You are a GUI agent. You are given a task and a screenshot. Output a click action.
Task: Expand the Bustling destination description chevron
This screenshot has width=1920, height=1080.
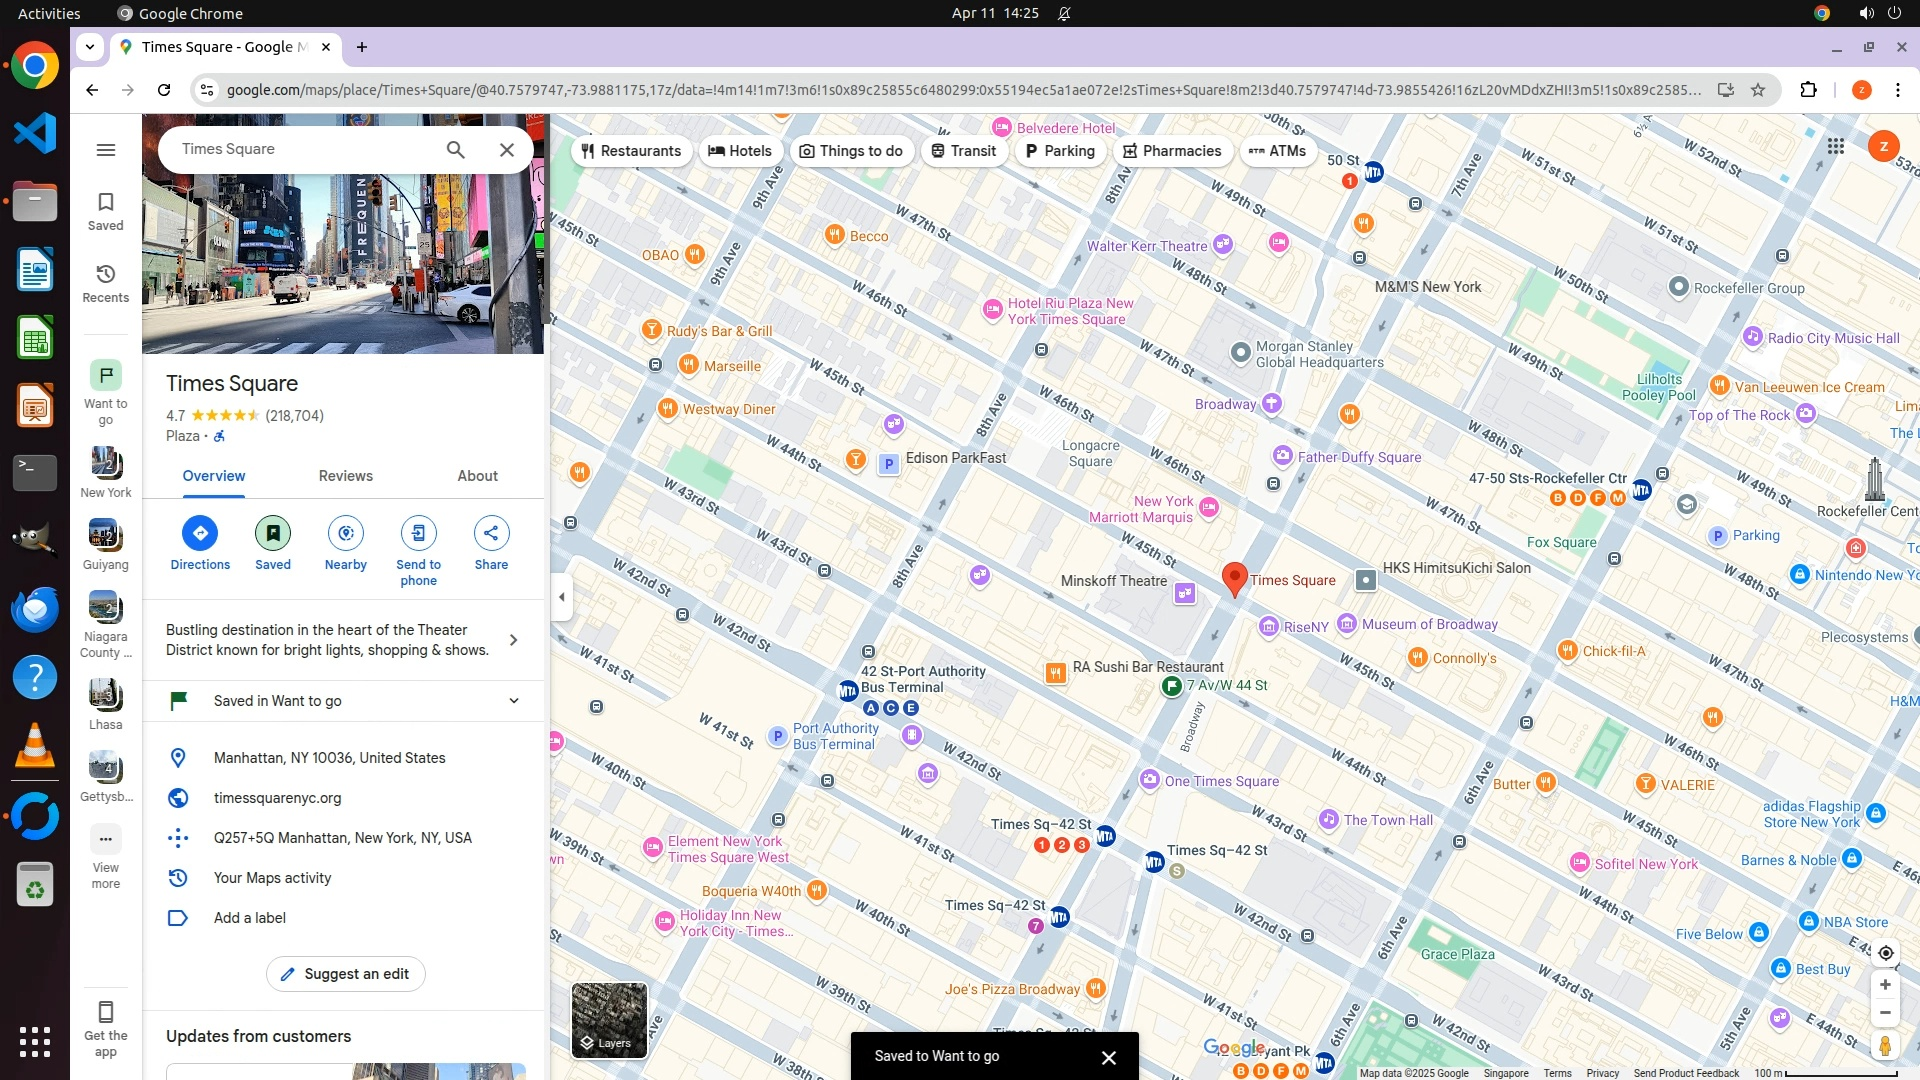[x=514, y=640]
